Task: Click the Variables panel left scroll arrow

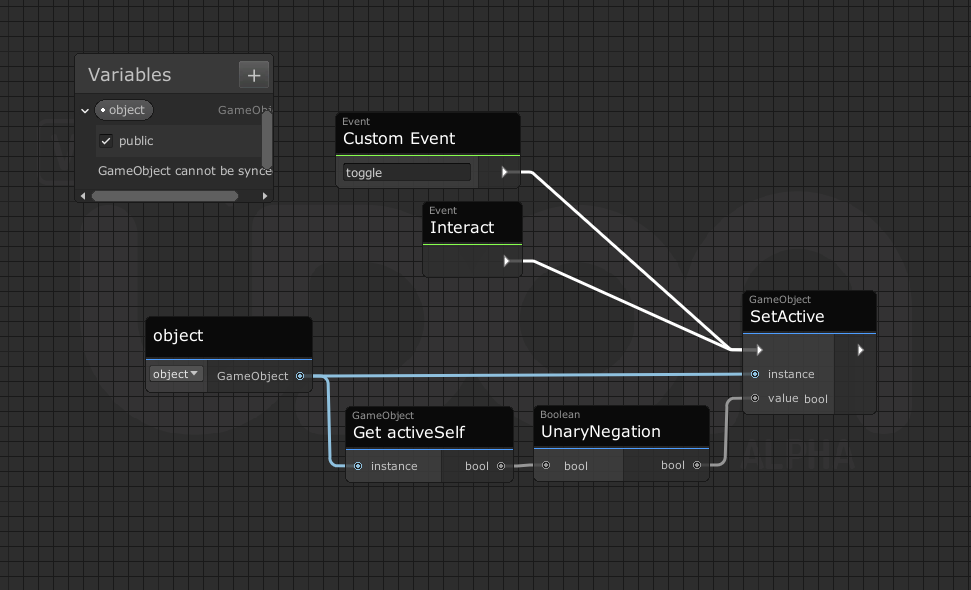Action: (83, 196)
